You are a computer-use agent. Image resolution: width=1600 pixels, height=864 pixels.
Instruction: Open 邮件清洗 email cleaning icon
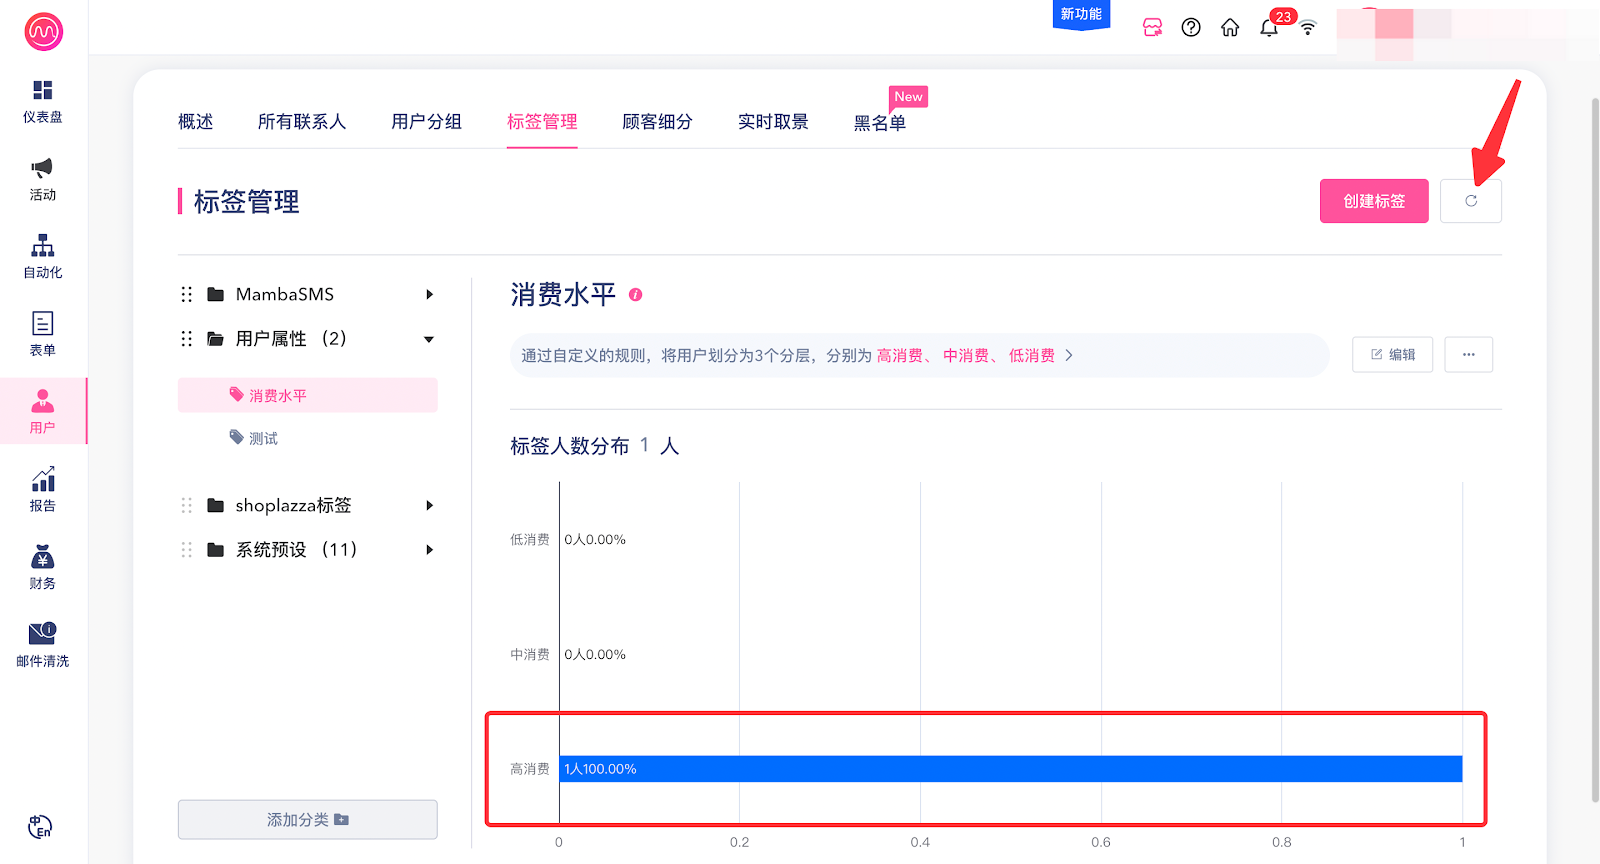pos(42,634)
